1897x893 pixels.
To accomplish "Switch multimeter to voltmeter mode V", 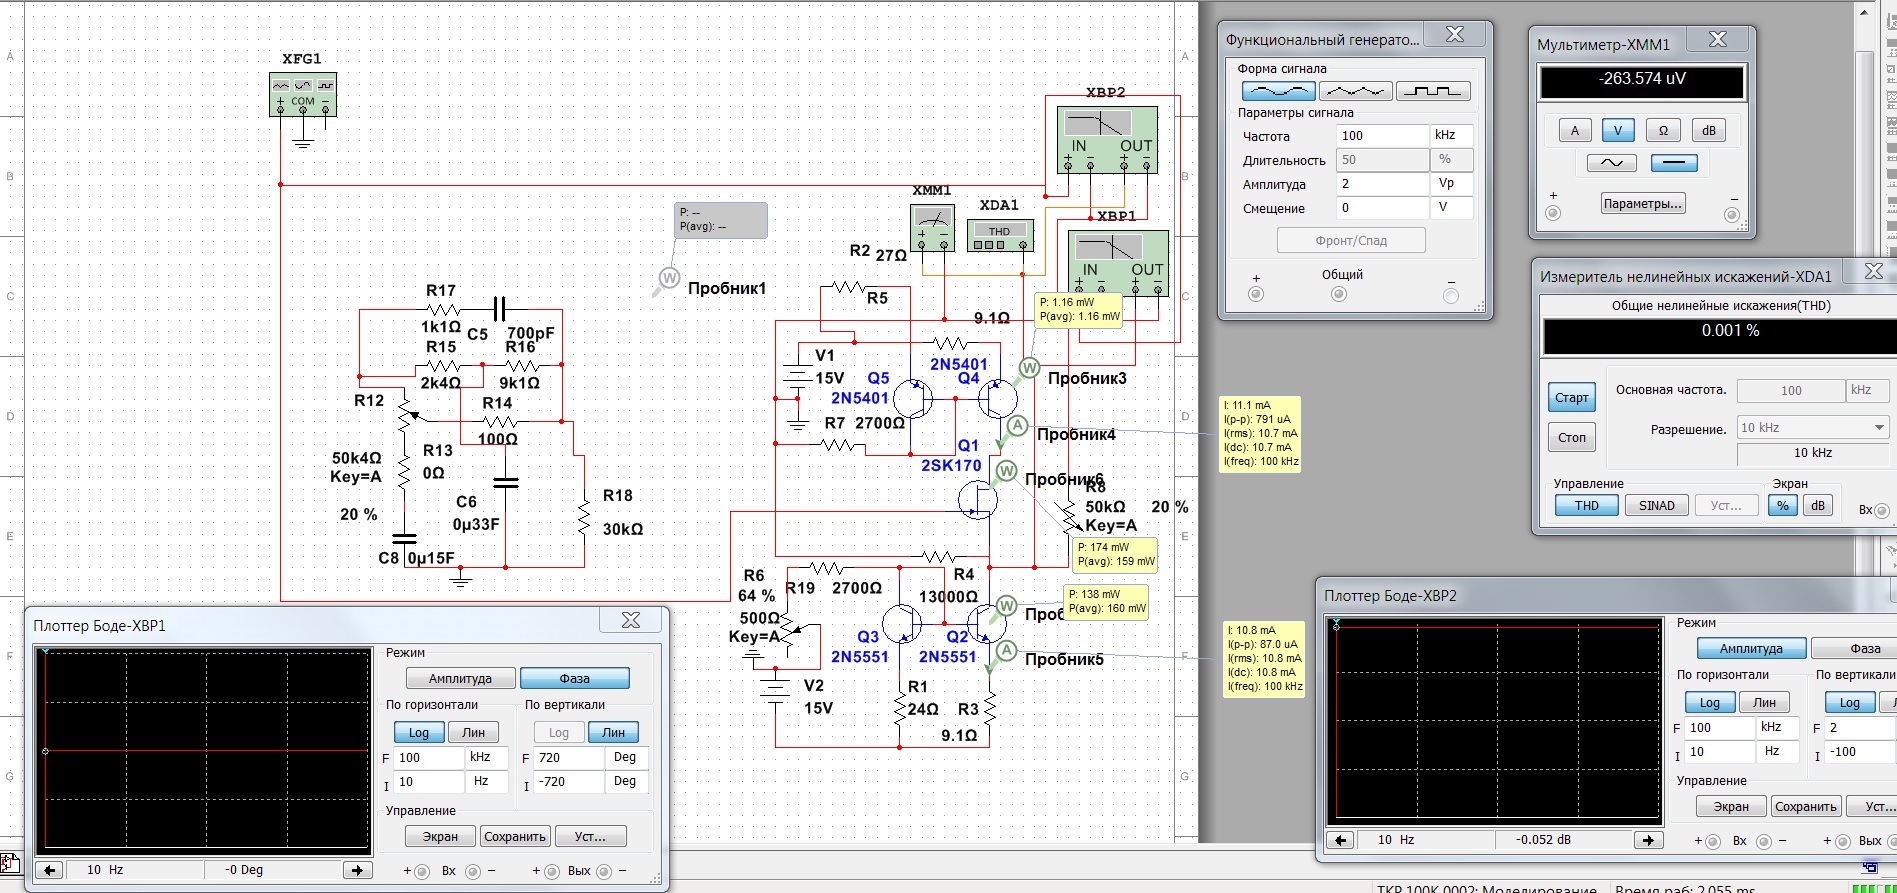I will pos(1618,130).
